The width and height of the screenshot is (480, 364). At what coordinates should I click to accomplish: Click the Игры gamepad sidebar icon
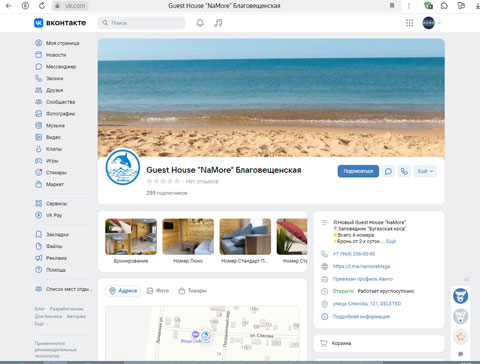click(39, 161)
